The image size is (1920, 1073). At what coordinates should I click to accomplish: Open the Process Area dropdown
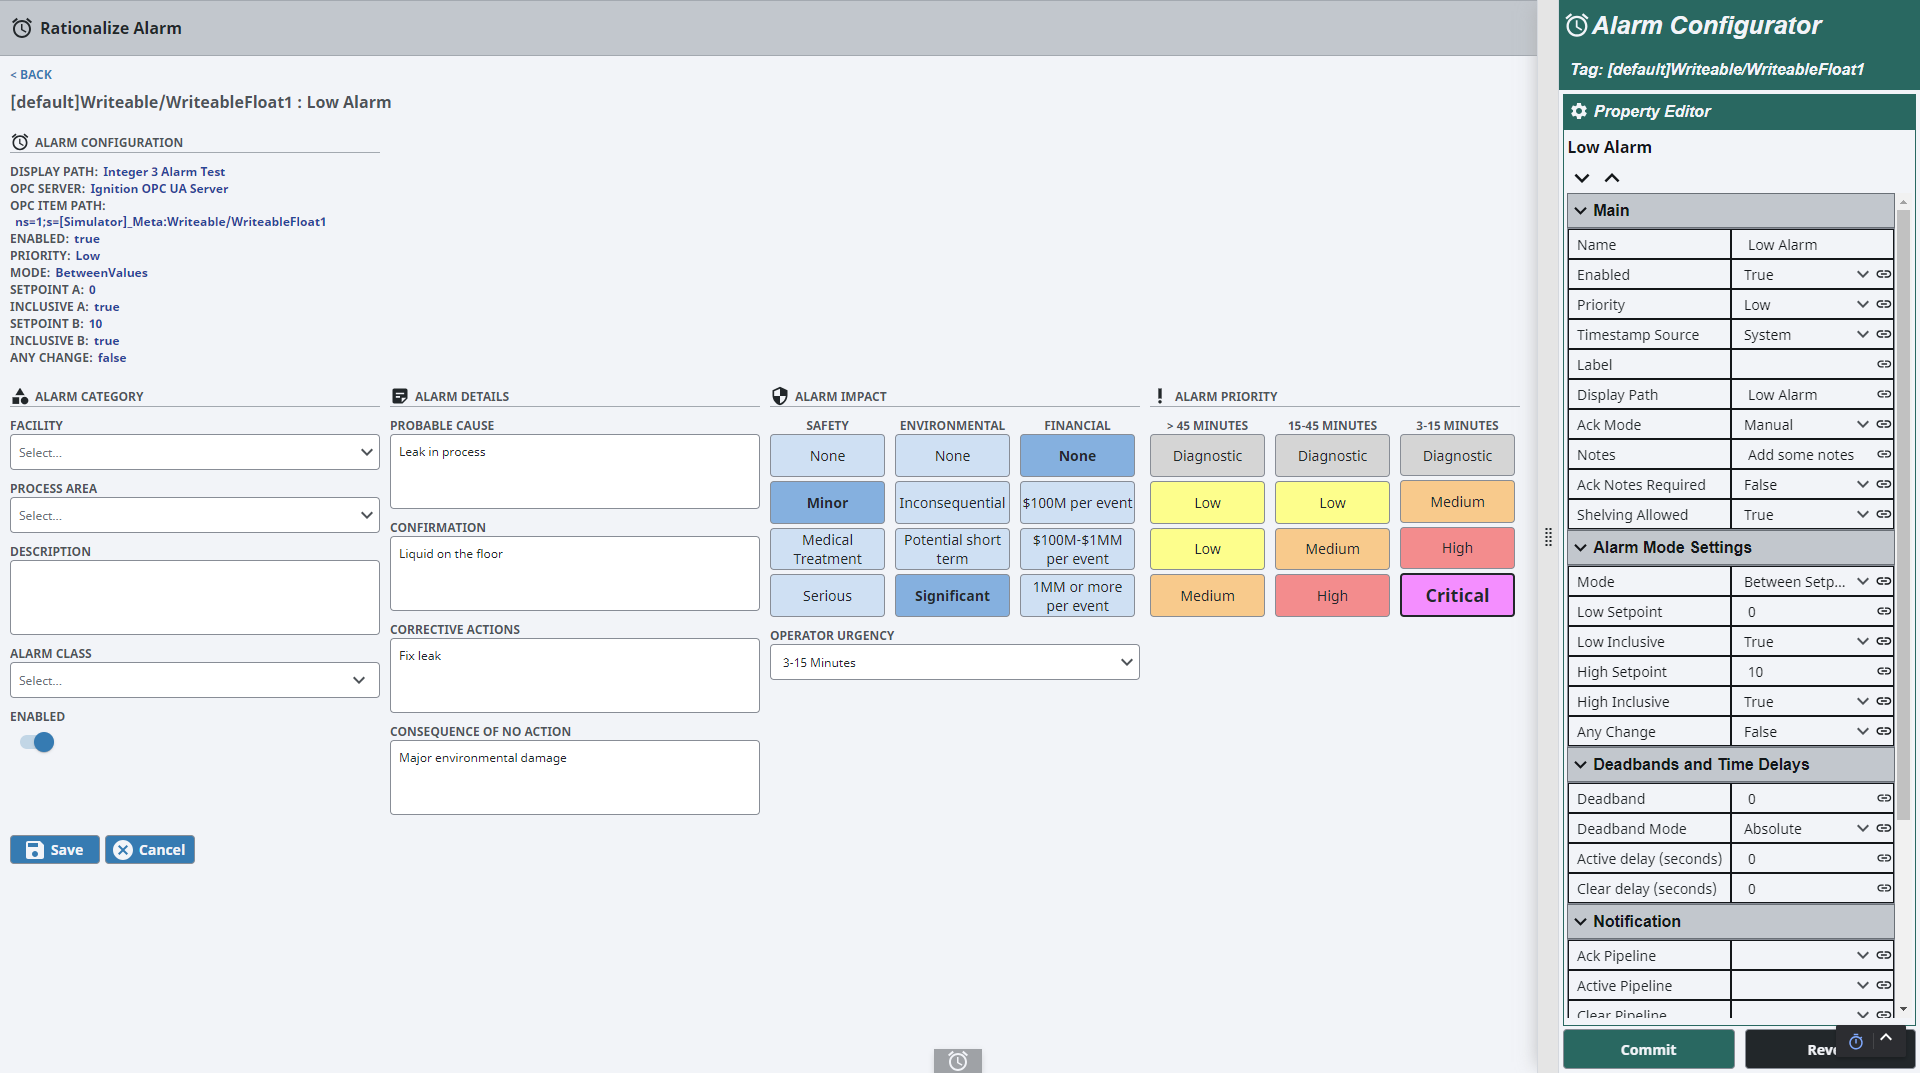(195, 515)
